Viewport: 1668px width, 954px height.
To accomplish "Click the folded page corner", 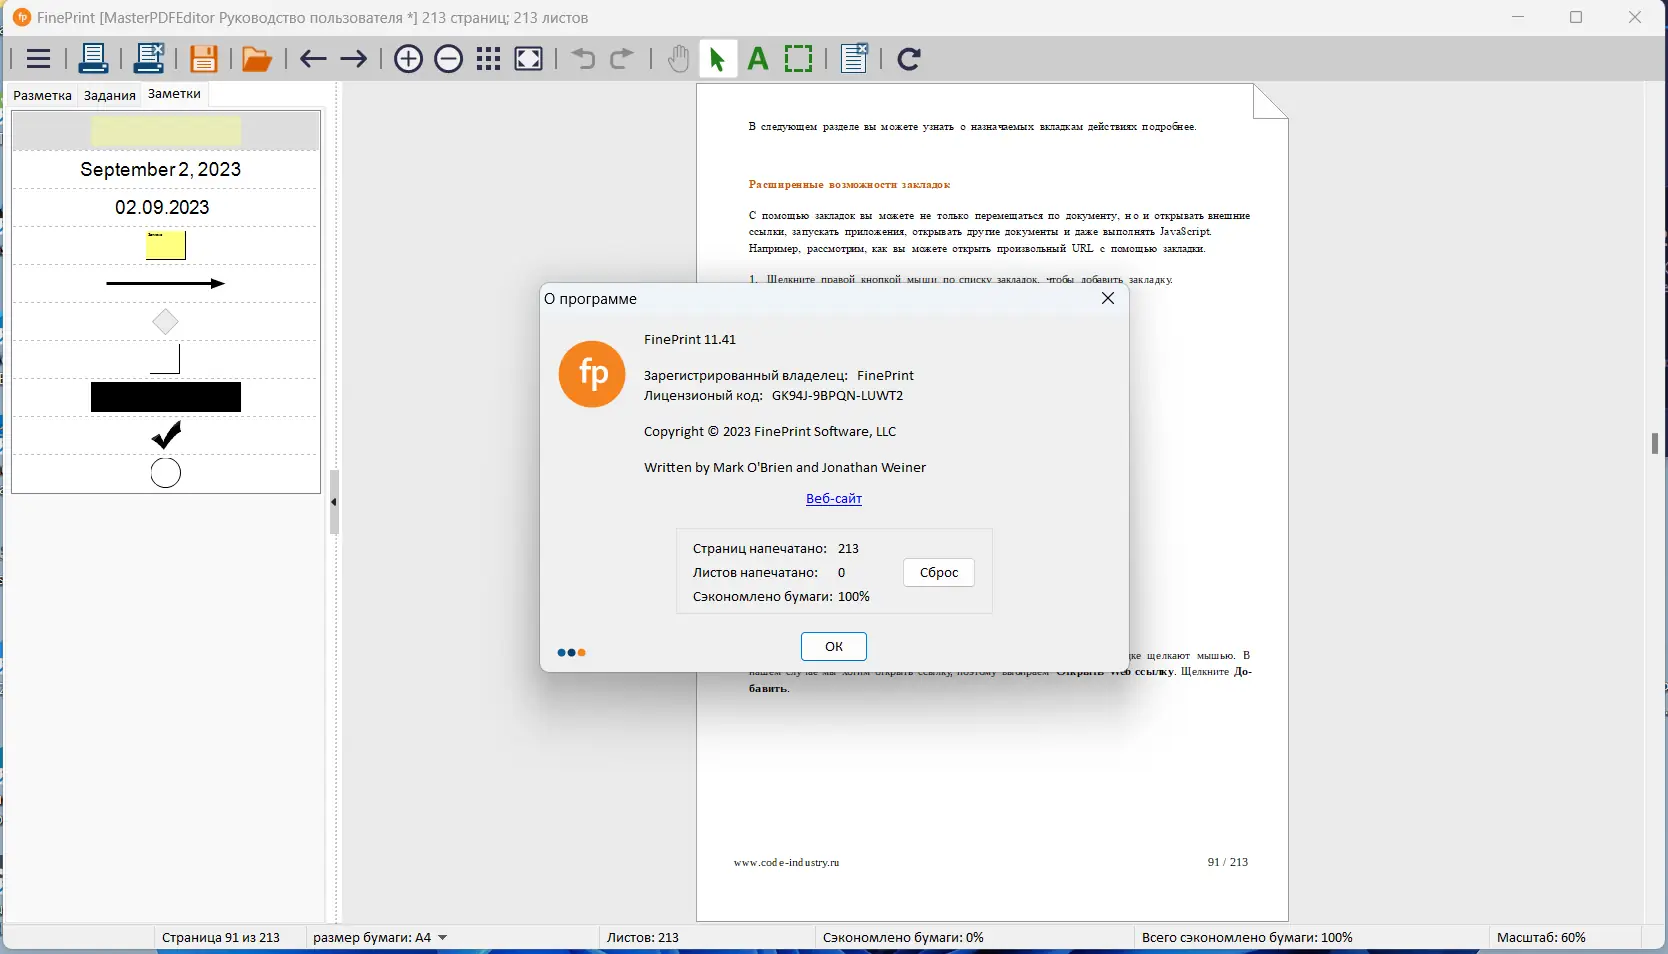I will (1270, 101).
